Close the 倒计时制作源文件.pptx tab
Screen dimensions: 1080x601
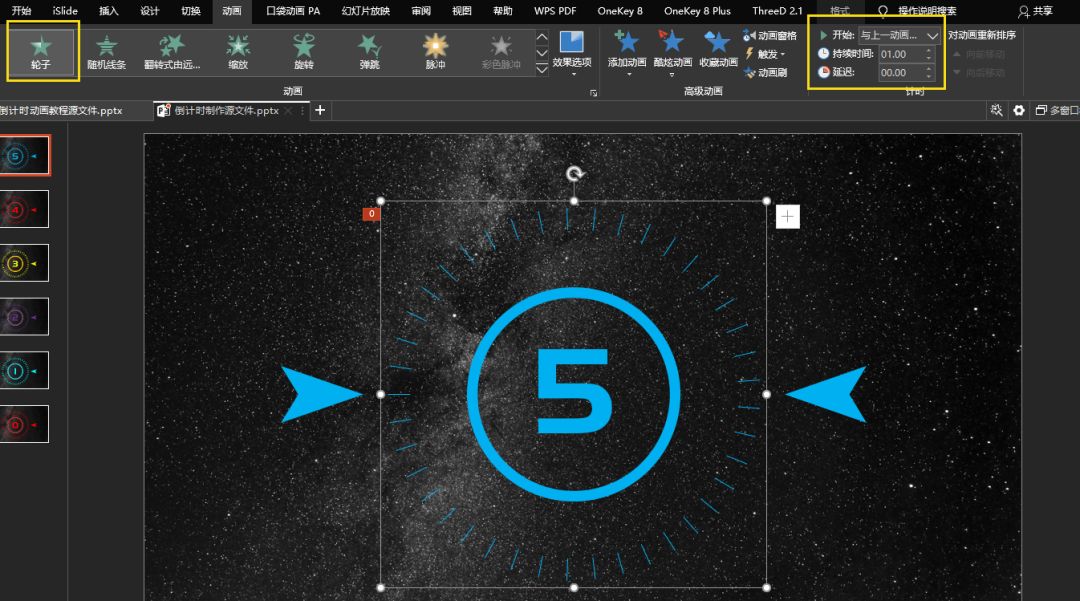(289, 110)
